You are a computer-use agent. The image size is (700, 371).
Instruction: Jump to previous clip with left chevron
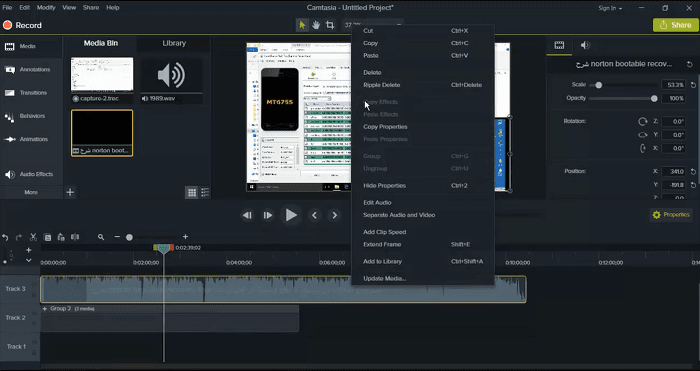click(314, 215)
